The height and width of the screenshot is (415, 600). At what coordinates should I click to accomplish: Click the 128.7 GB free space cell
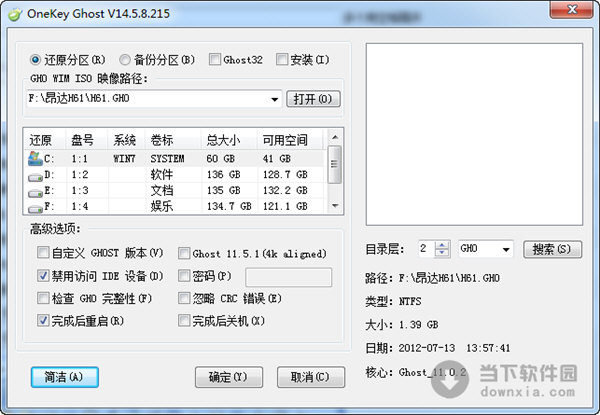(285, 175)
